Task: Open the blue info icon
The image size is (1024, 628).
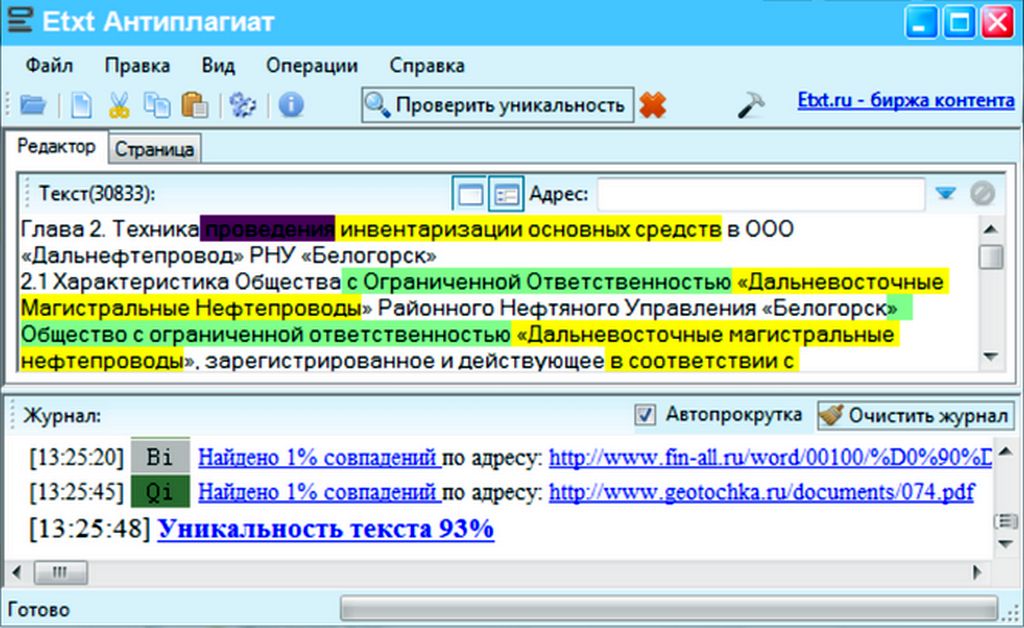Action: coord(291,104)
